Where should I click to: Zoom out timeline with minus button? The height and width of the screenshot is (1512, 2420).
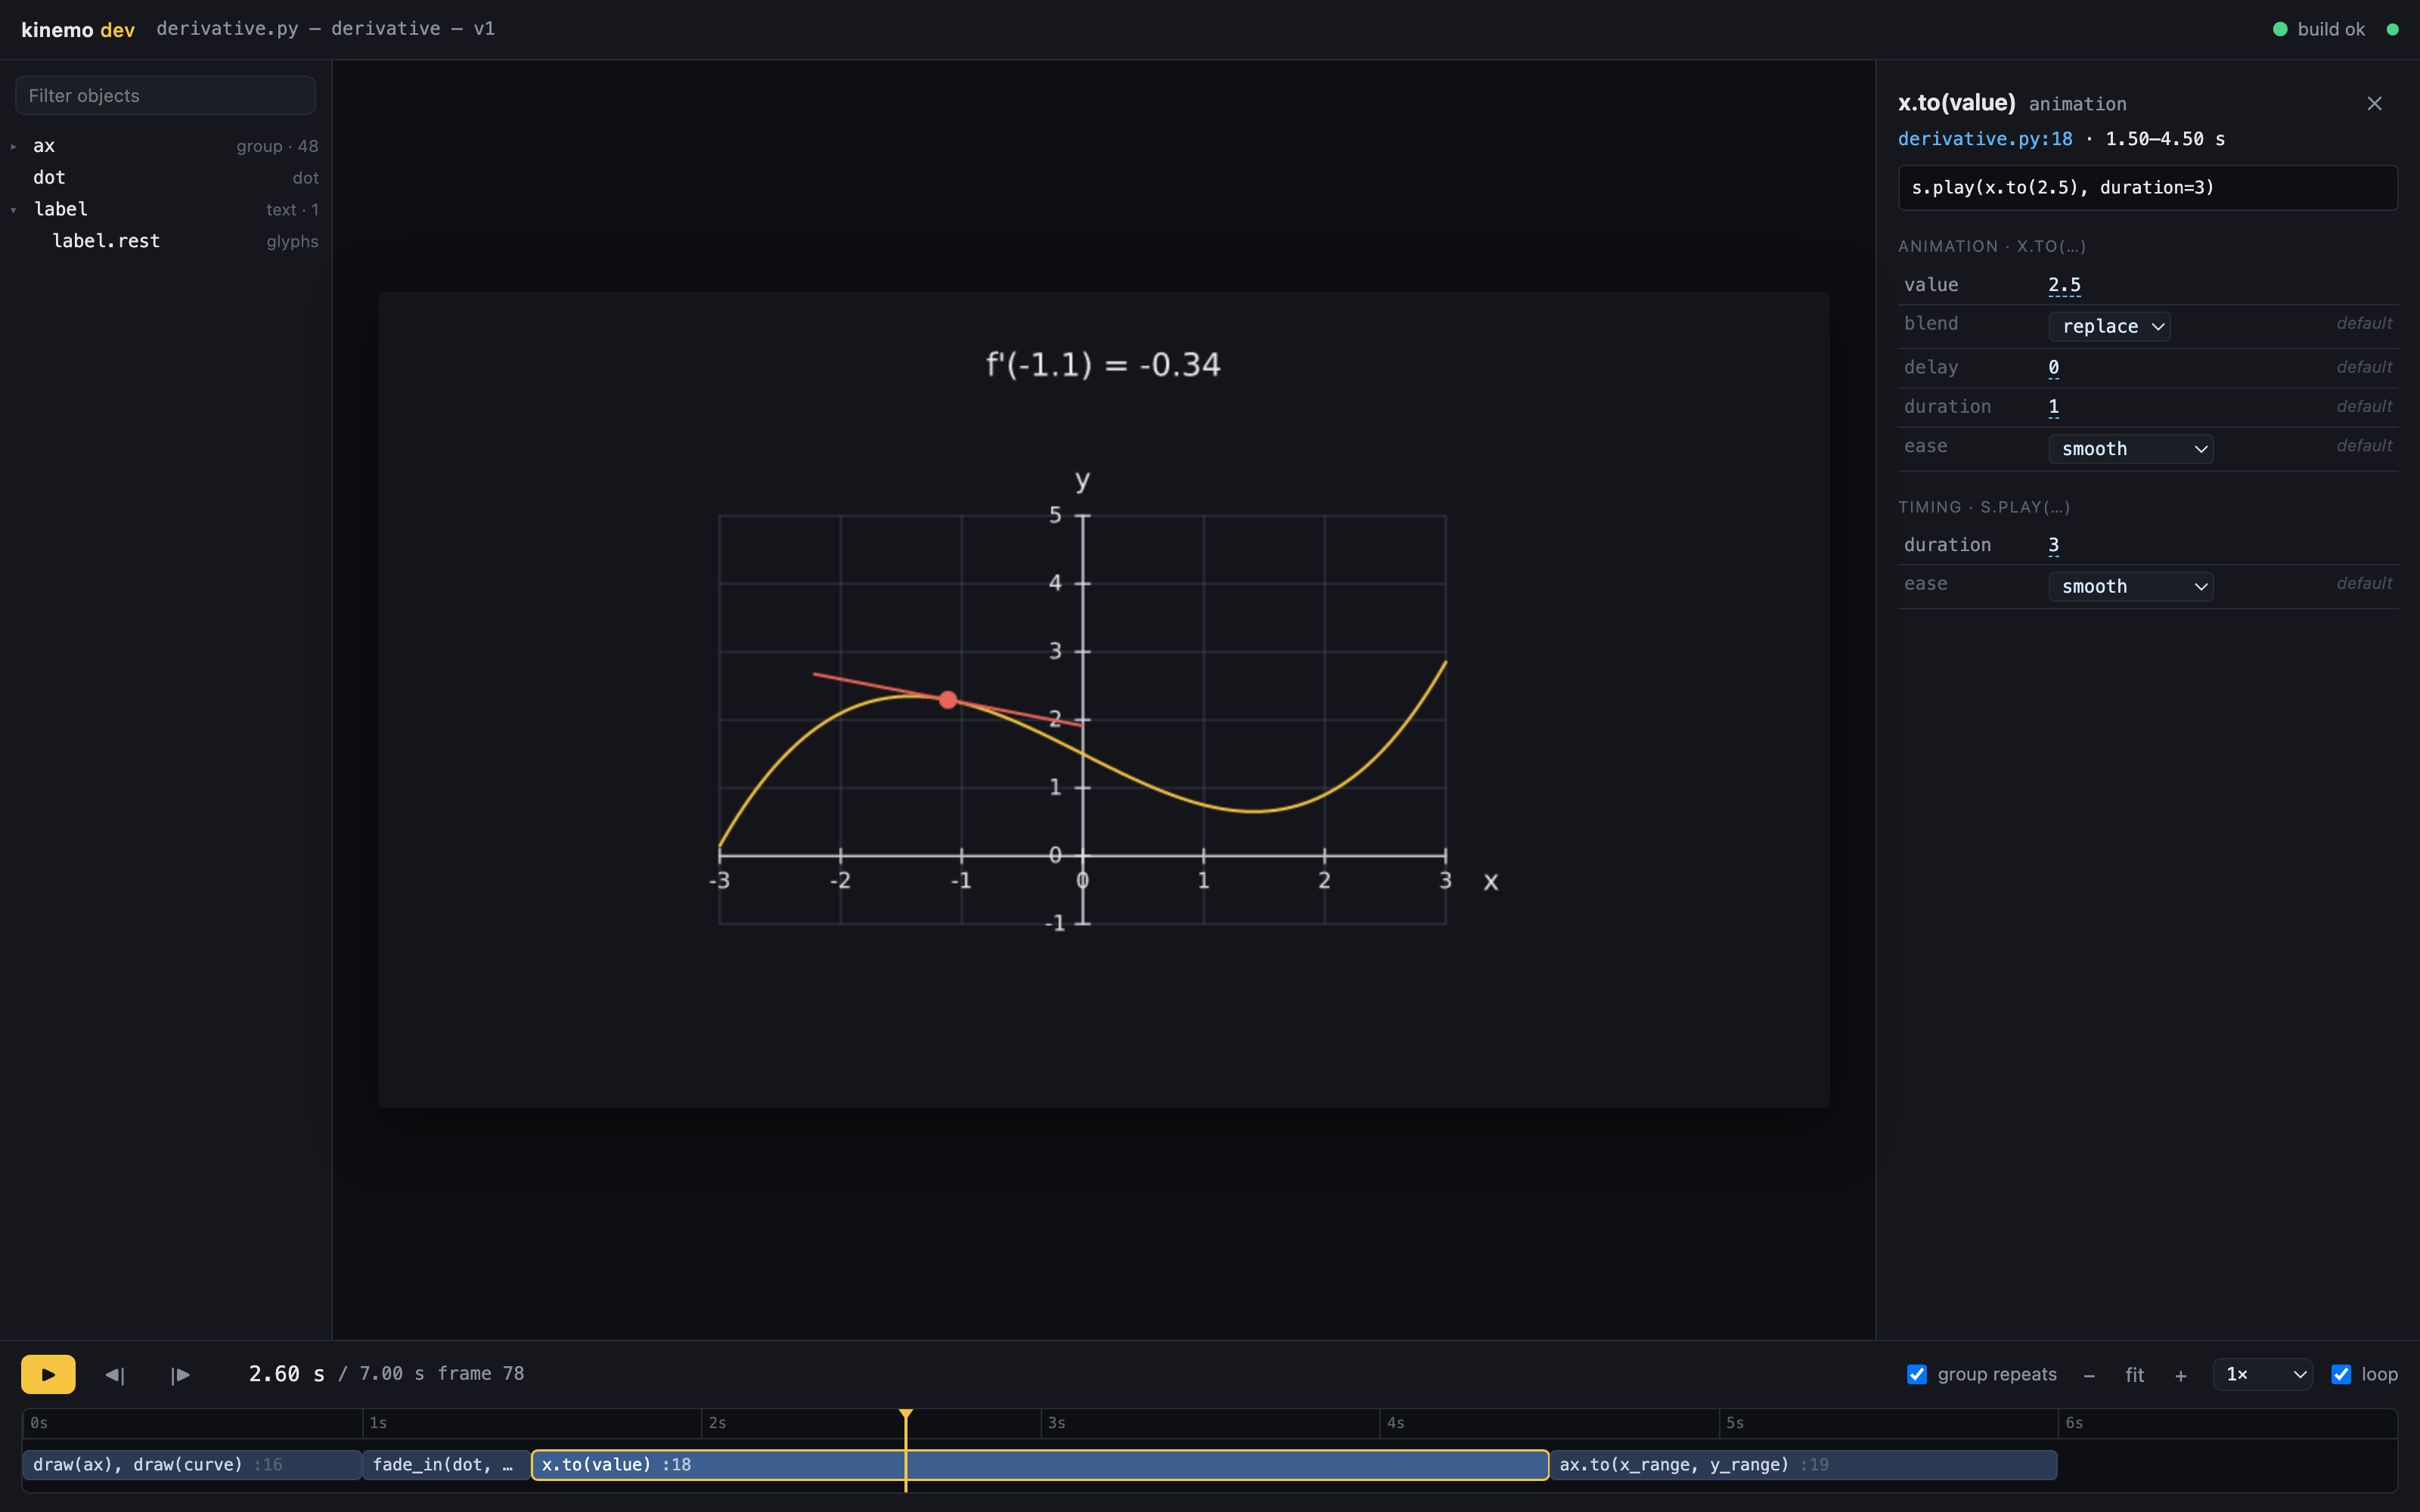(x=2089, y=1375)
